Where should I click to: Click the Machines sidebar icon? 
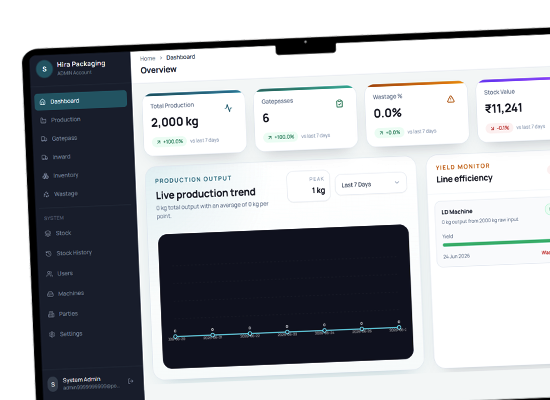click(x=51, y=294)
